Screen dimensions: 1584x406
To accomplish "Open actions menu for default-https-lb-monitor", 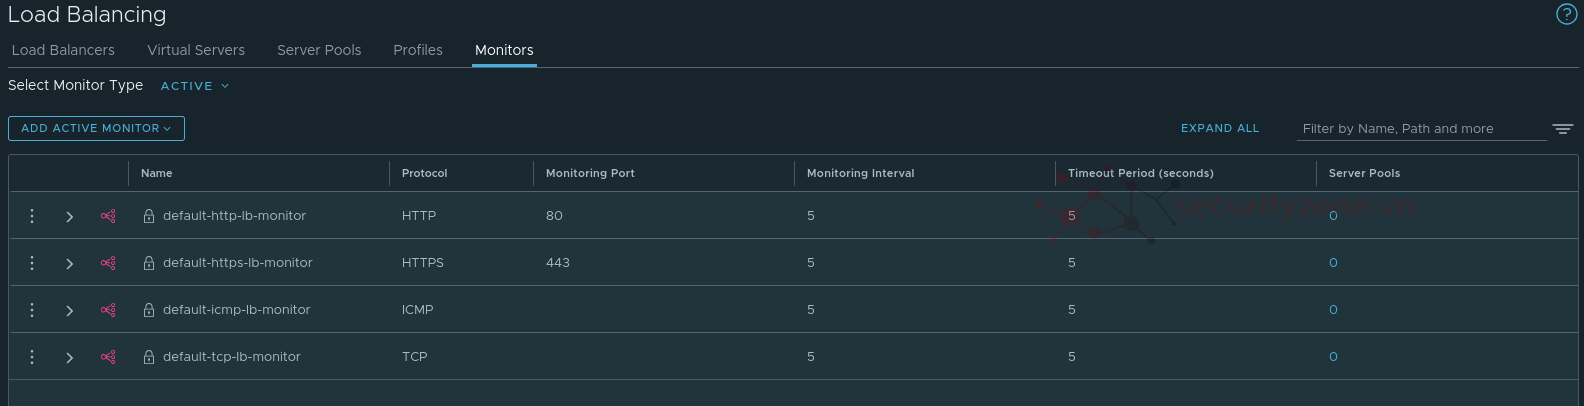I will tap(32, 263).
